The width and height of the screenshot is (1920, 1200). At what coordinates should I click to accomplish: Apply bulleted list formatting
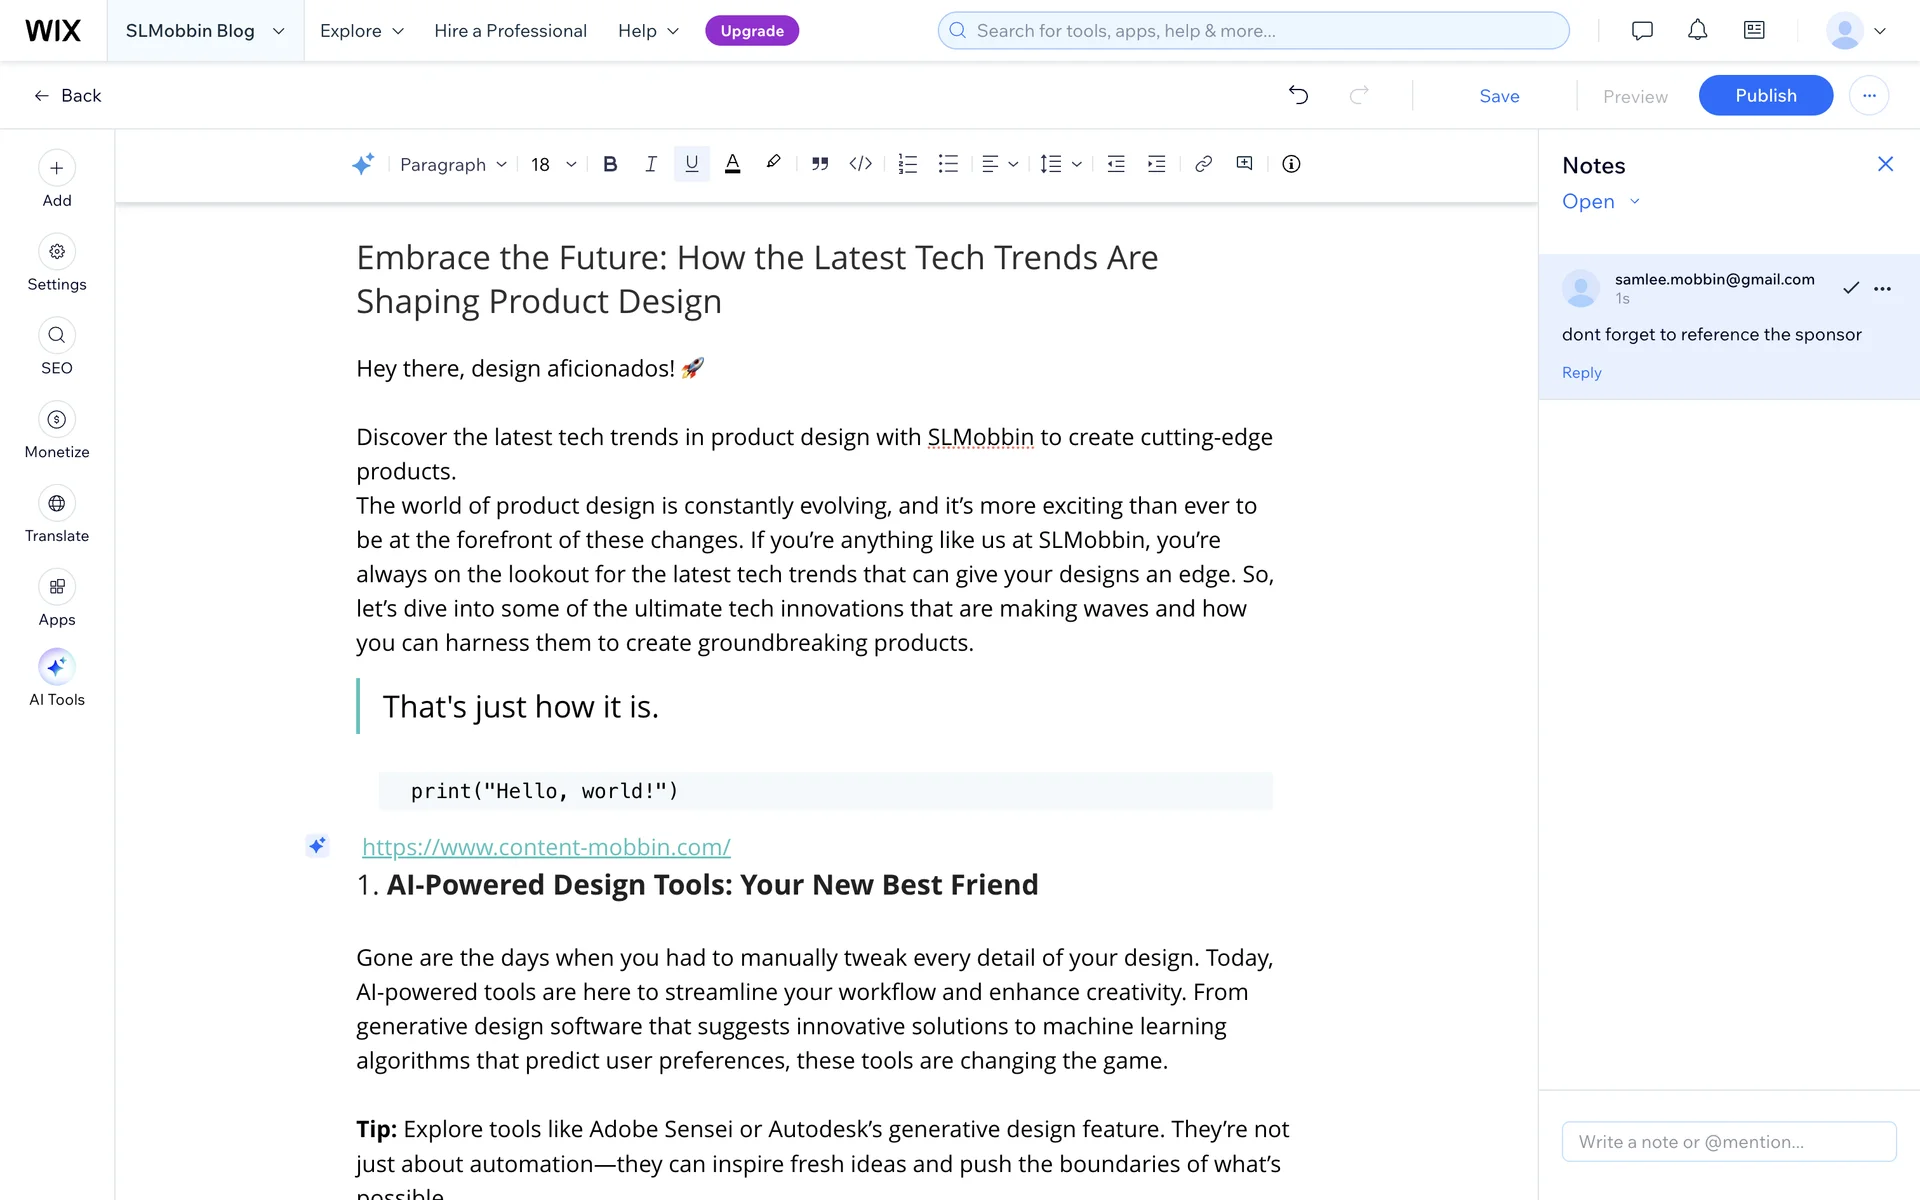[x=948, y=164]
